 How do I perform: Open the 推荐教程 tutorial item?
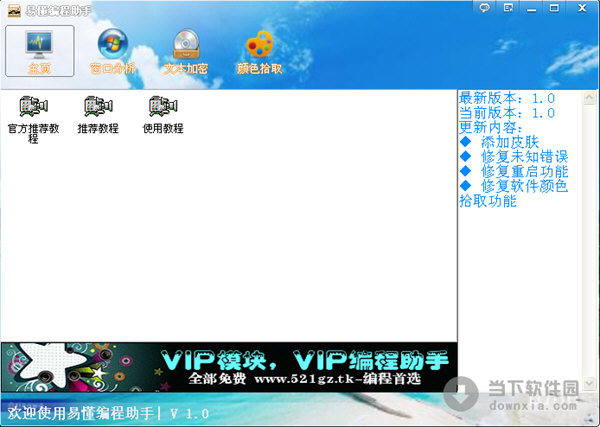coord(98,115)
